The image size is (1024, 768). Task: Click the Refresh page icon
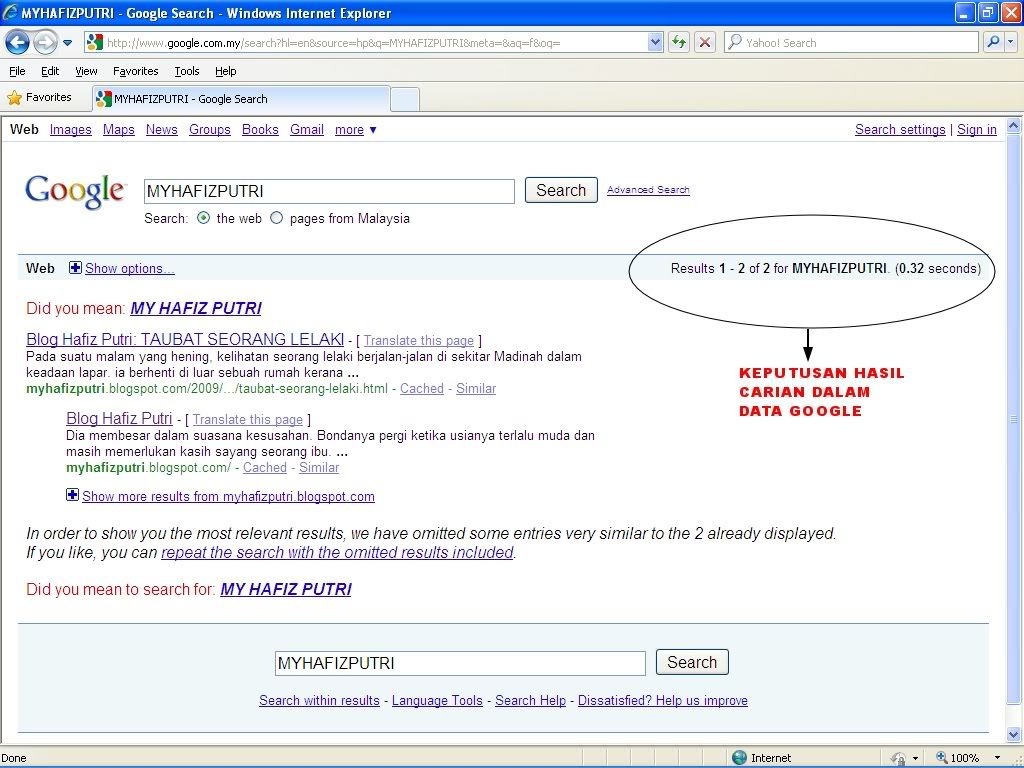pyautogui.click(x=680, y=42)
